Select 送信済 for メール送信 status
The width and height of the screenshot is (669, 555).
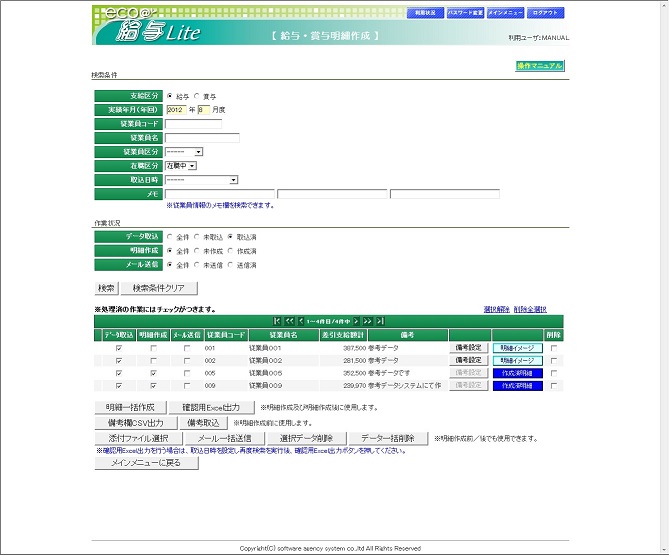point(230,265)
